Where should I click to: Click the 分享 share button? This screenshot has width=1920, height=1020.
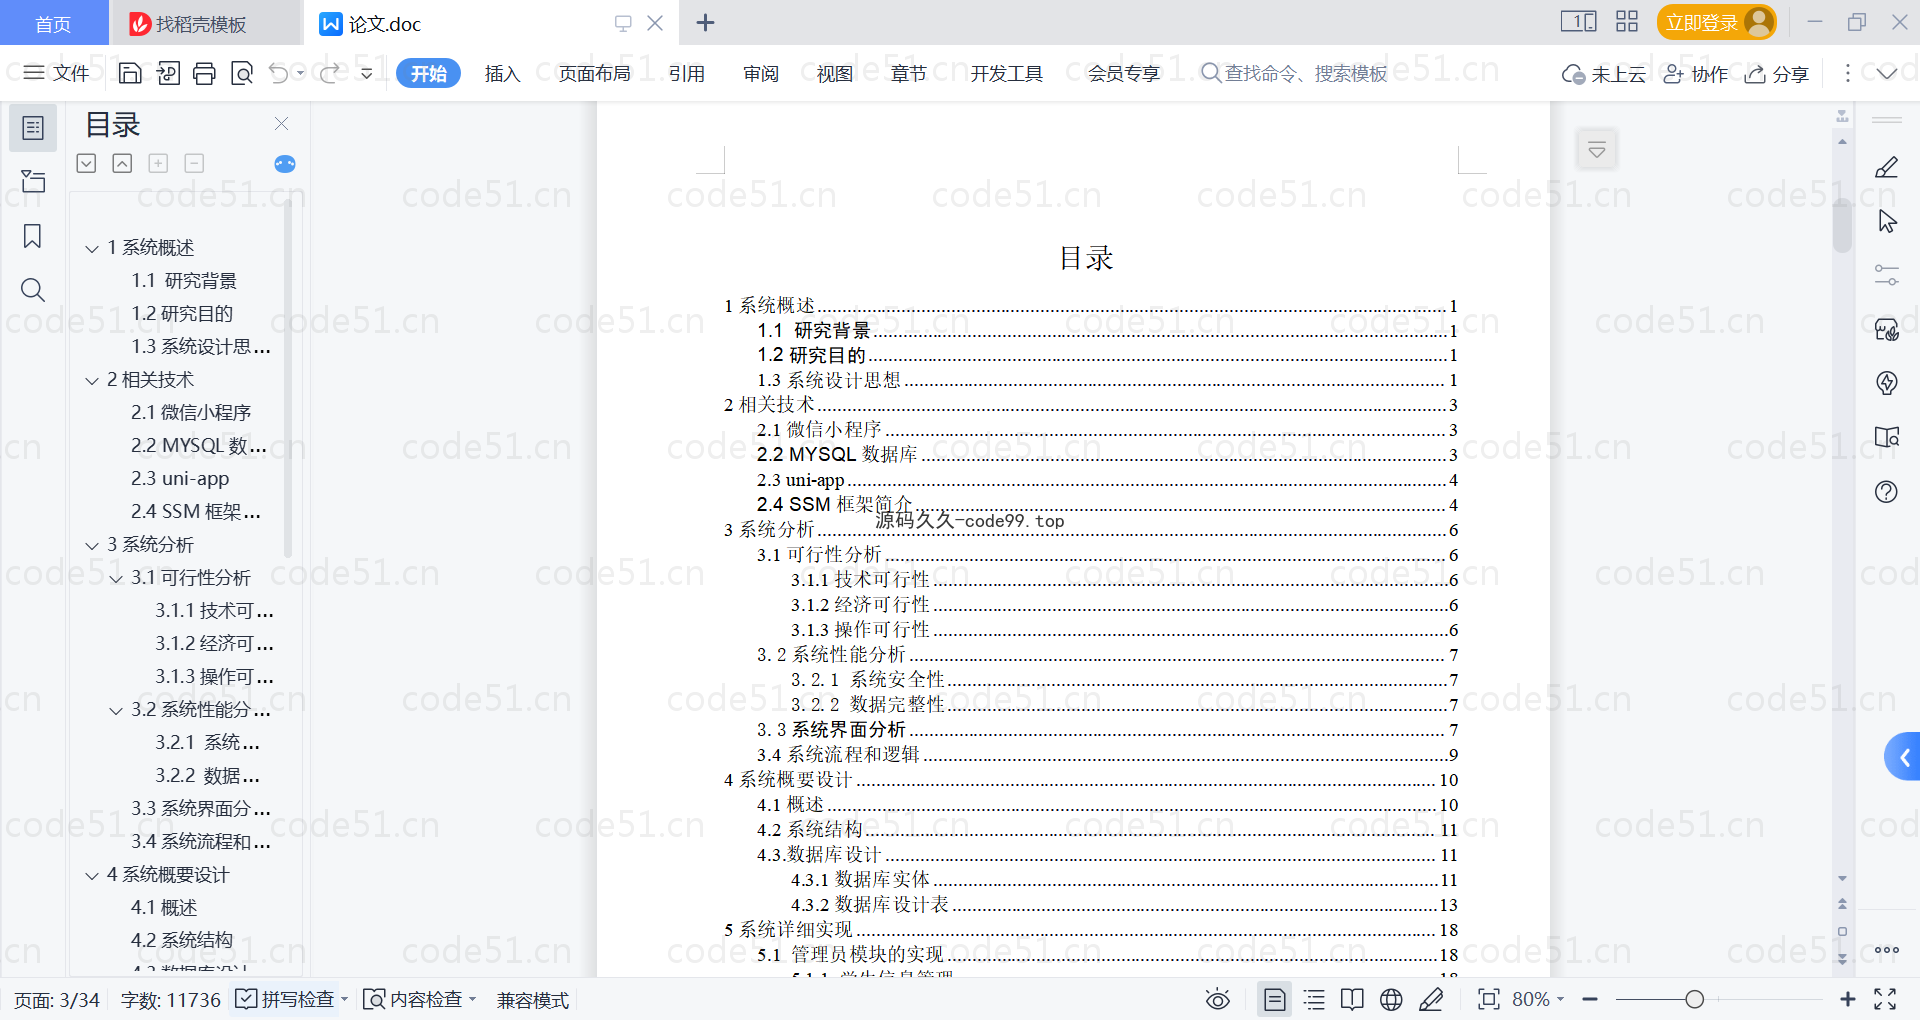click(1777, 73)
